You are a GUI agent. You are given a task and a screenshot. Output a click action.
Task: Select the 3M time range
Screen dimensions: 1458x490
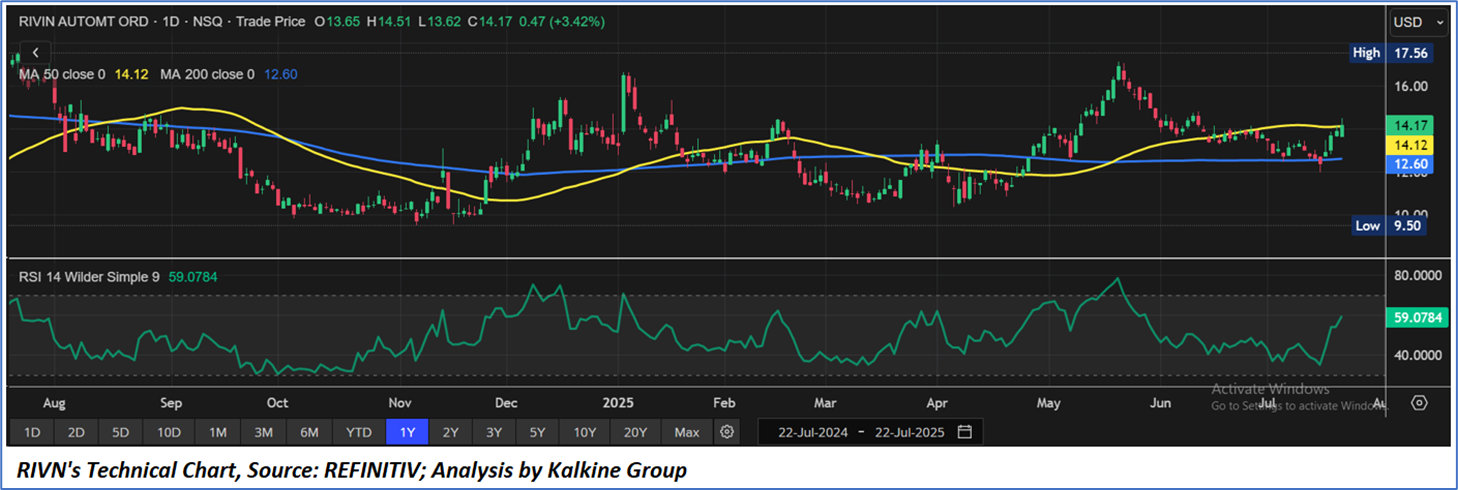(x=263, y=432)
